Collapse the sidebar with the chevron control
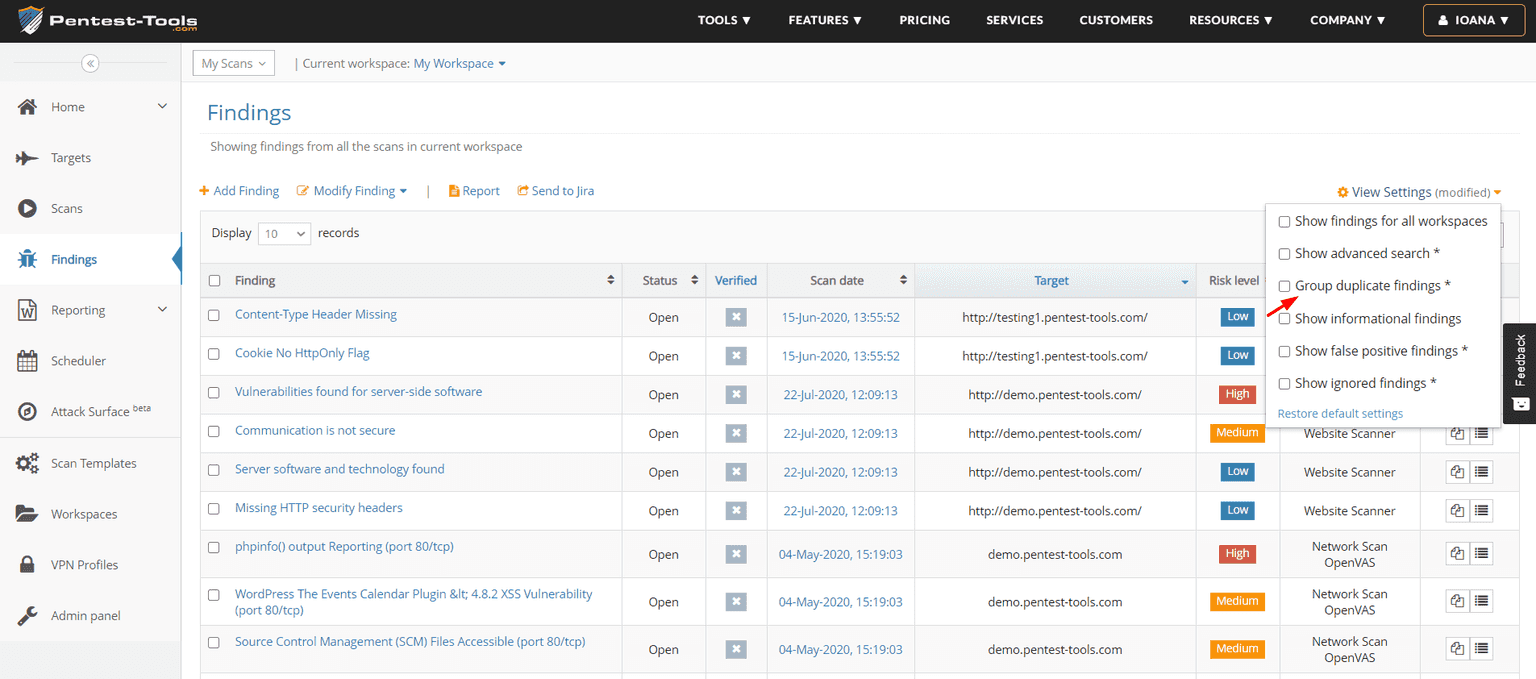 (90, 62)
